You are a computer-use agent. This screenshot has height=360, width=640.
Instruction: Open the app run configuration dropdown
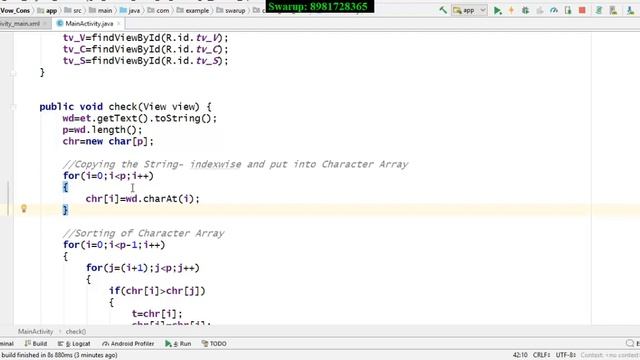click(469, 10)
